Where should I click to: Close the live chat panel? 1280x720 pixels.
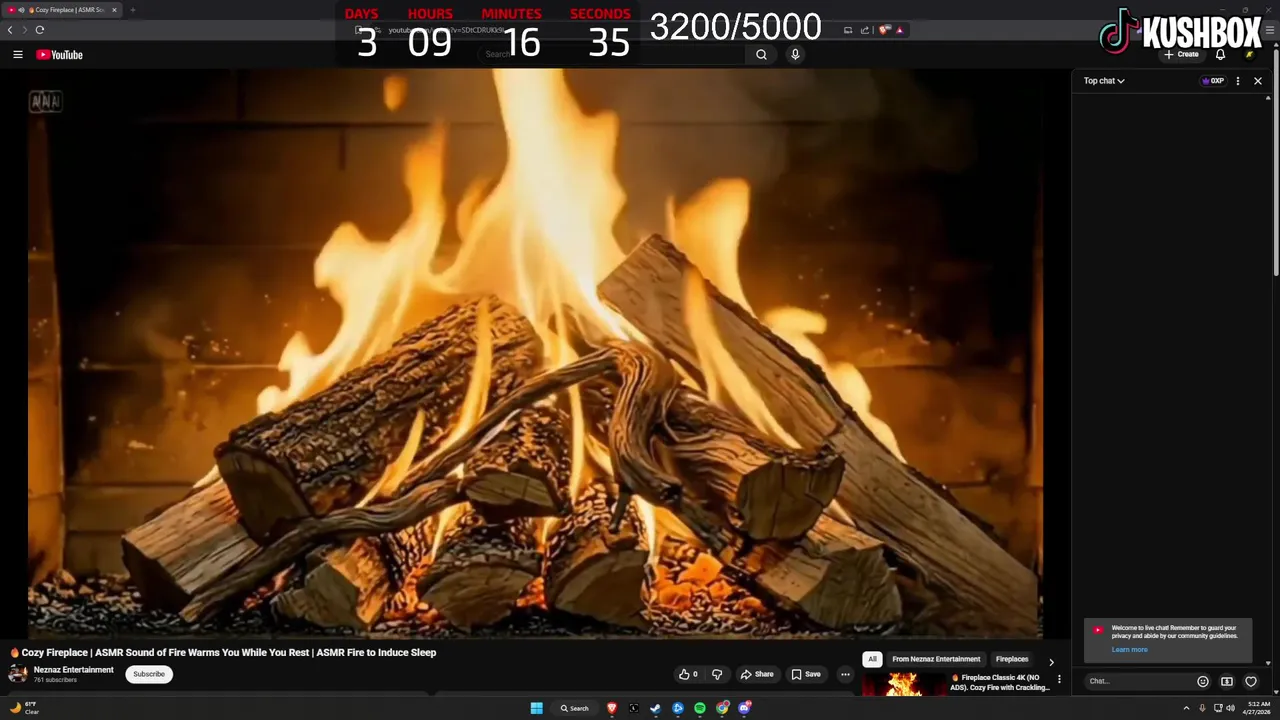click(1258, 81)
